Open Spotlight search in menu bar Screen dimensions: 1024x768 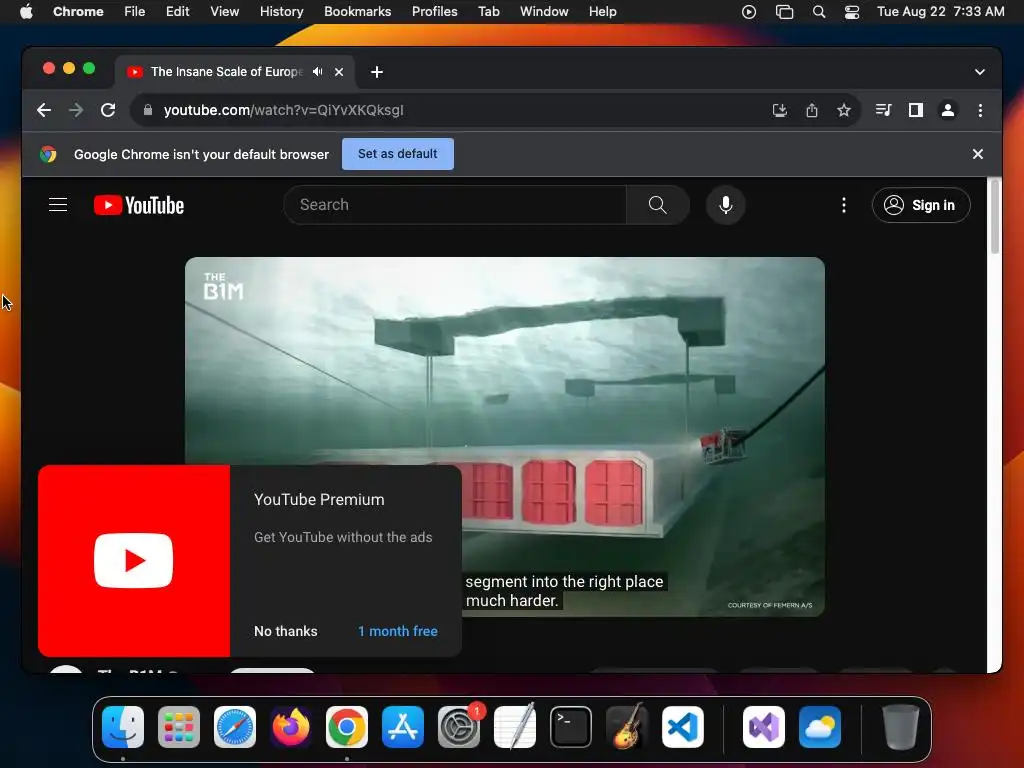pos(819,12)
